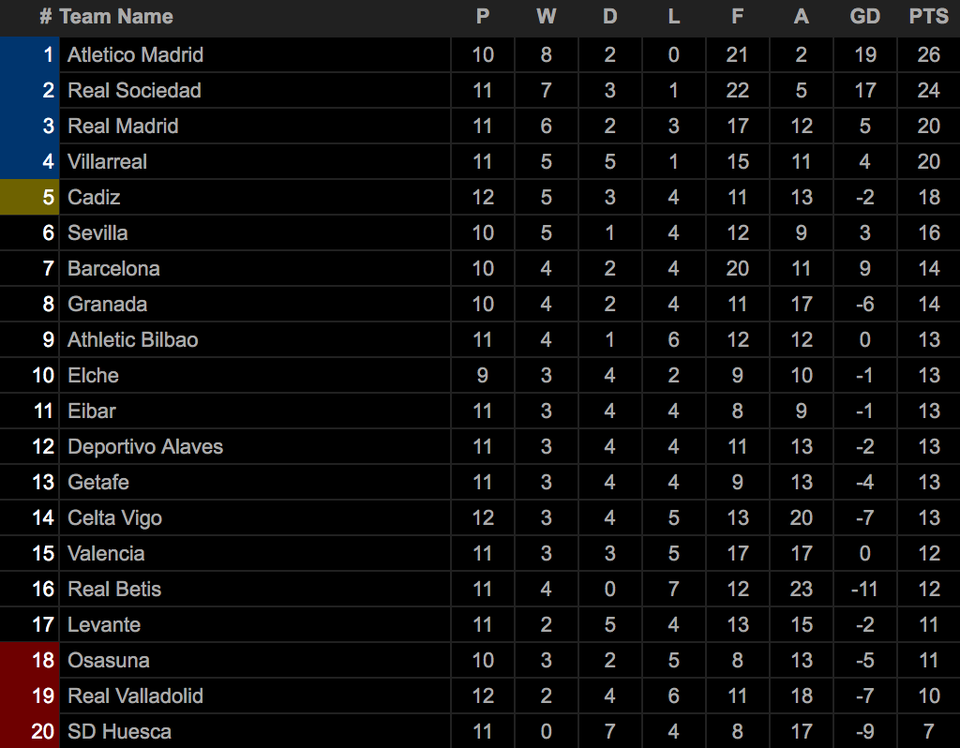This screenshot has height=748, width=960.
Task: Click the red rank 18 position cell
Action: point(29,660)
